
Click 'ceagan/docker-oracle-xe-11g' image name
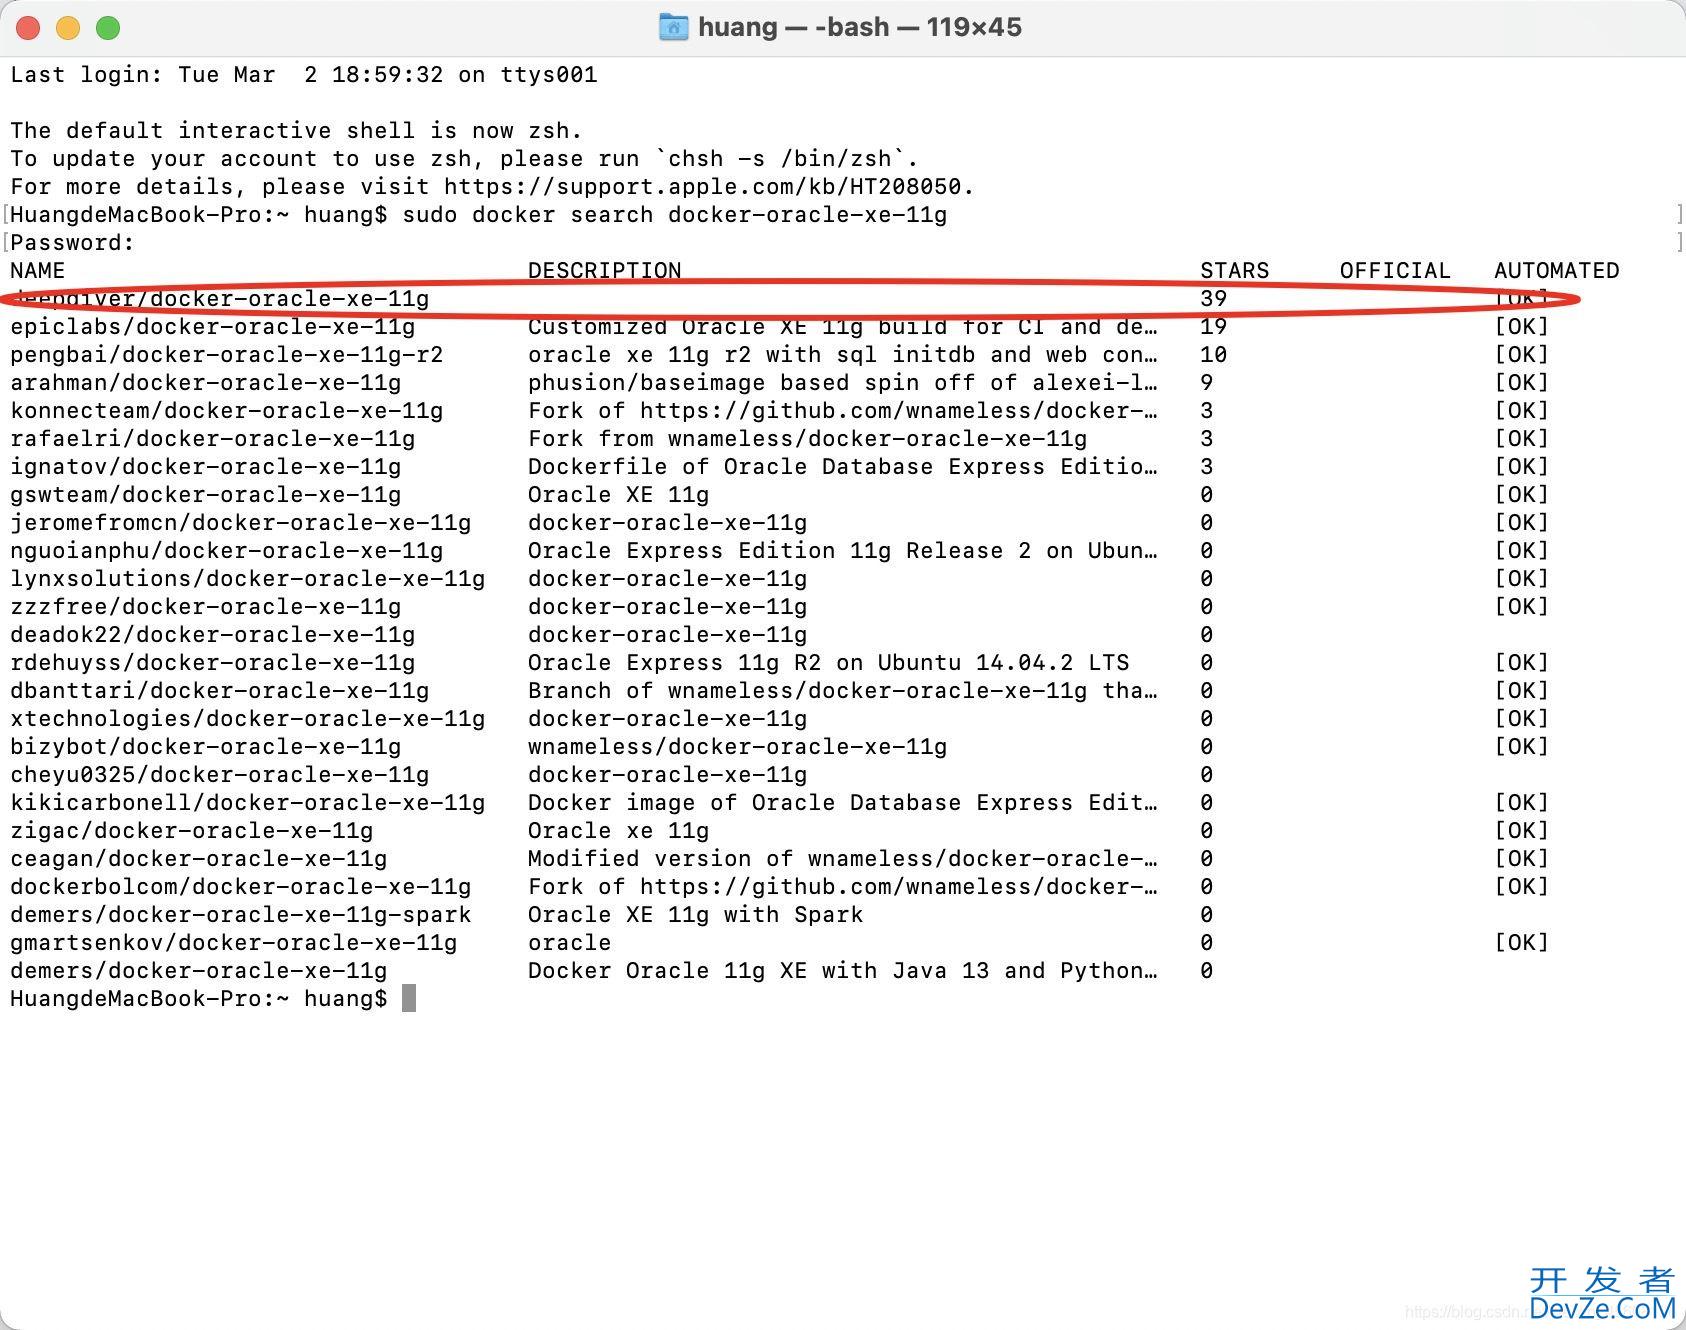(199, 858)
